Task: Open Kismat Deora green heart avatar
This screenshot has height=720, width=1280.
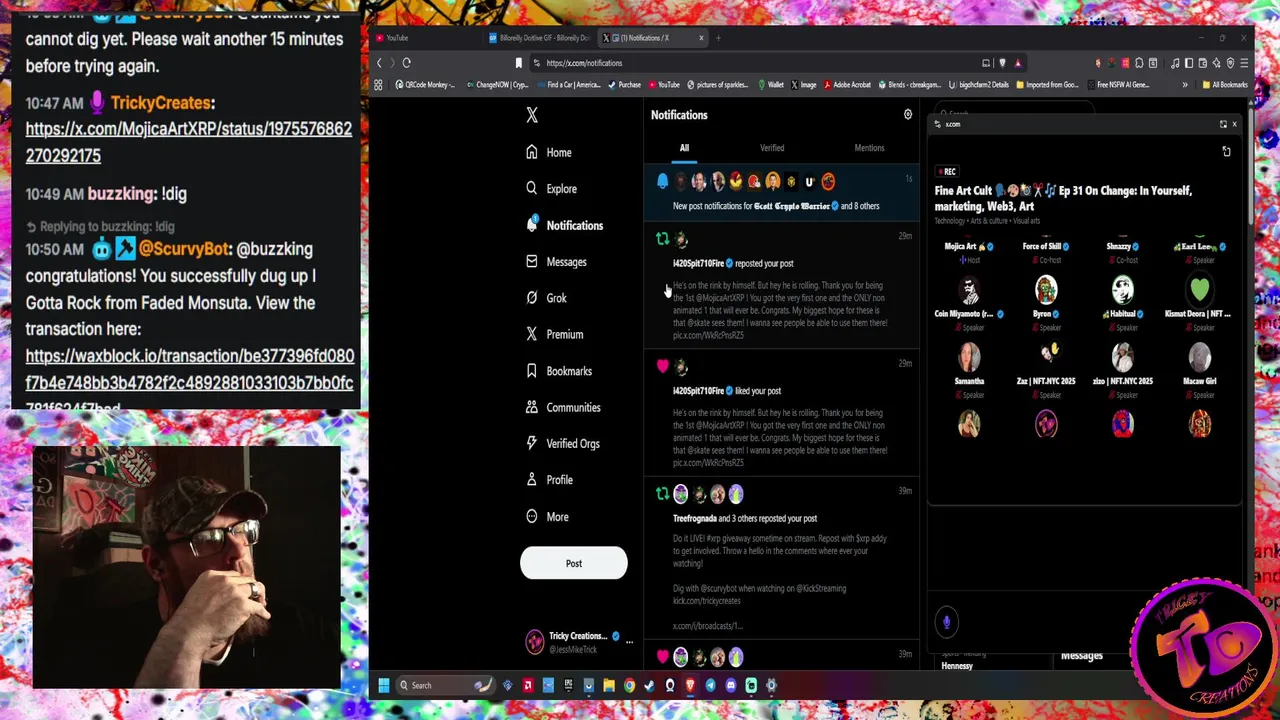Action: coord(1199,290)
